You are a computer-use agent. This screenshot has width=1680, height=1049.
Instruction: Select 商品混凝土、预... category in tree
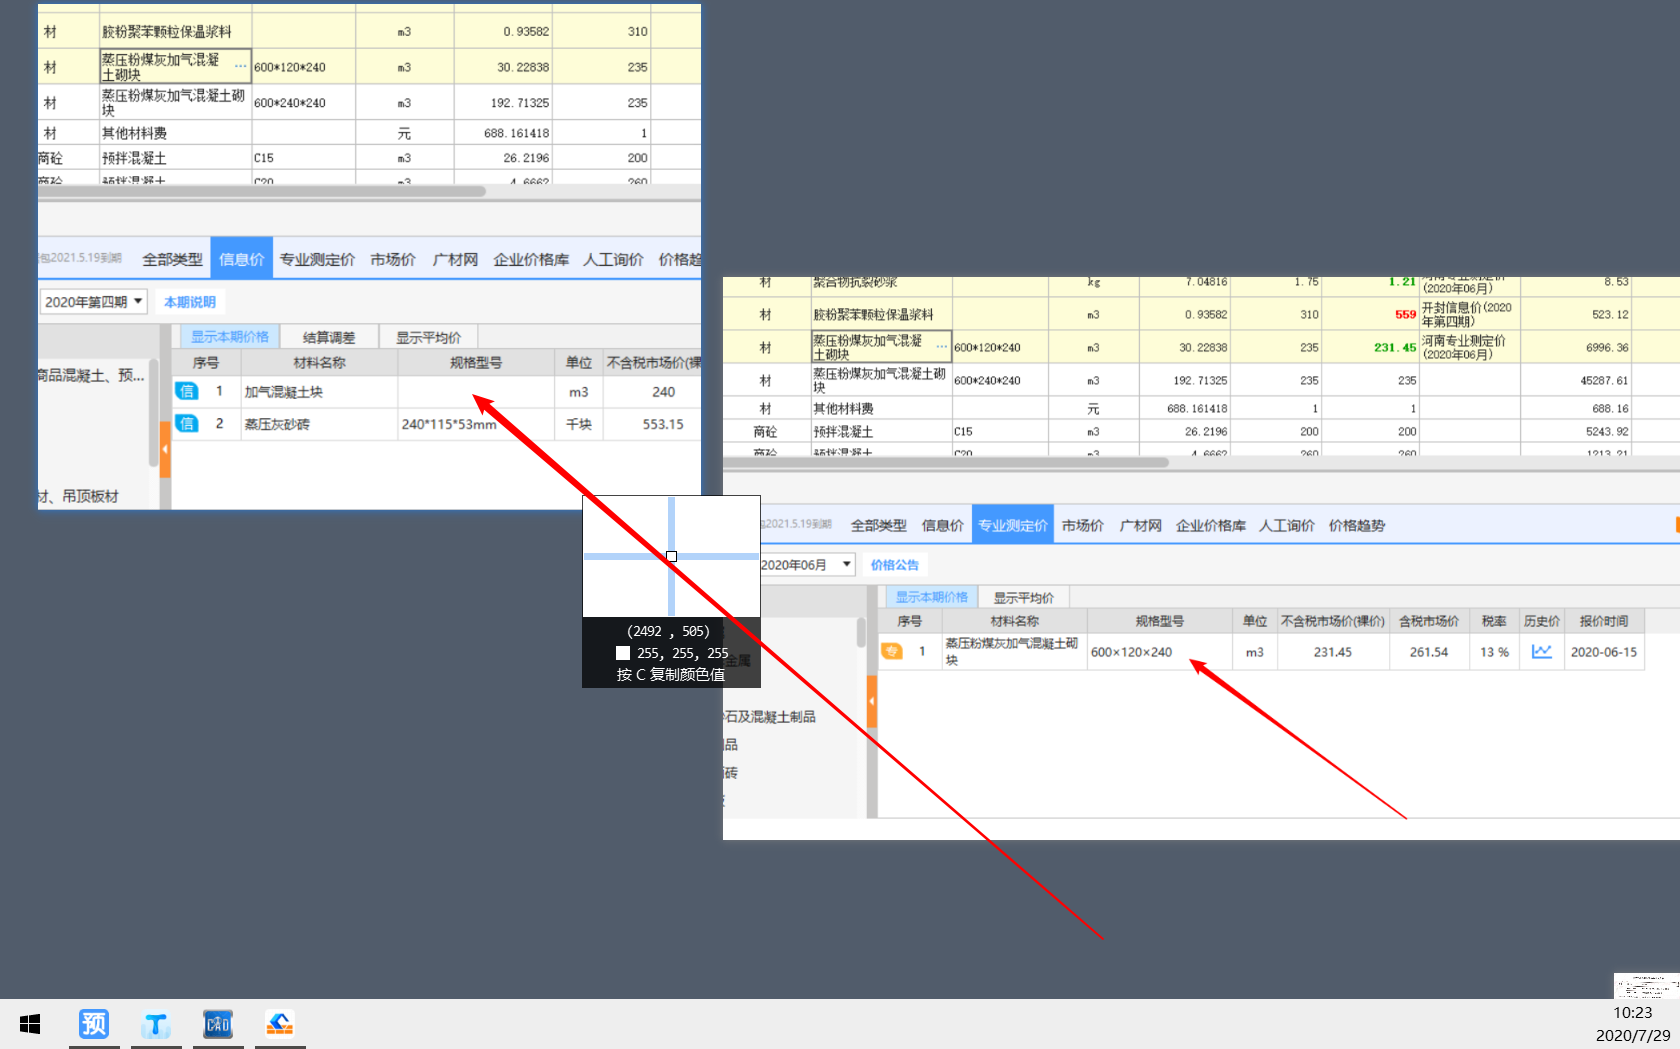pyautogui.click(x=91, y=376)
